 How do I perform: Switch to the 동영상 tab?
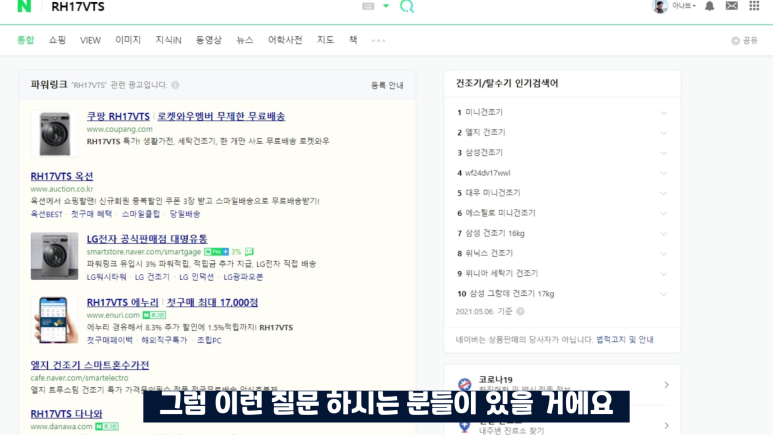coord(209,40)
